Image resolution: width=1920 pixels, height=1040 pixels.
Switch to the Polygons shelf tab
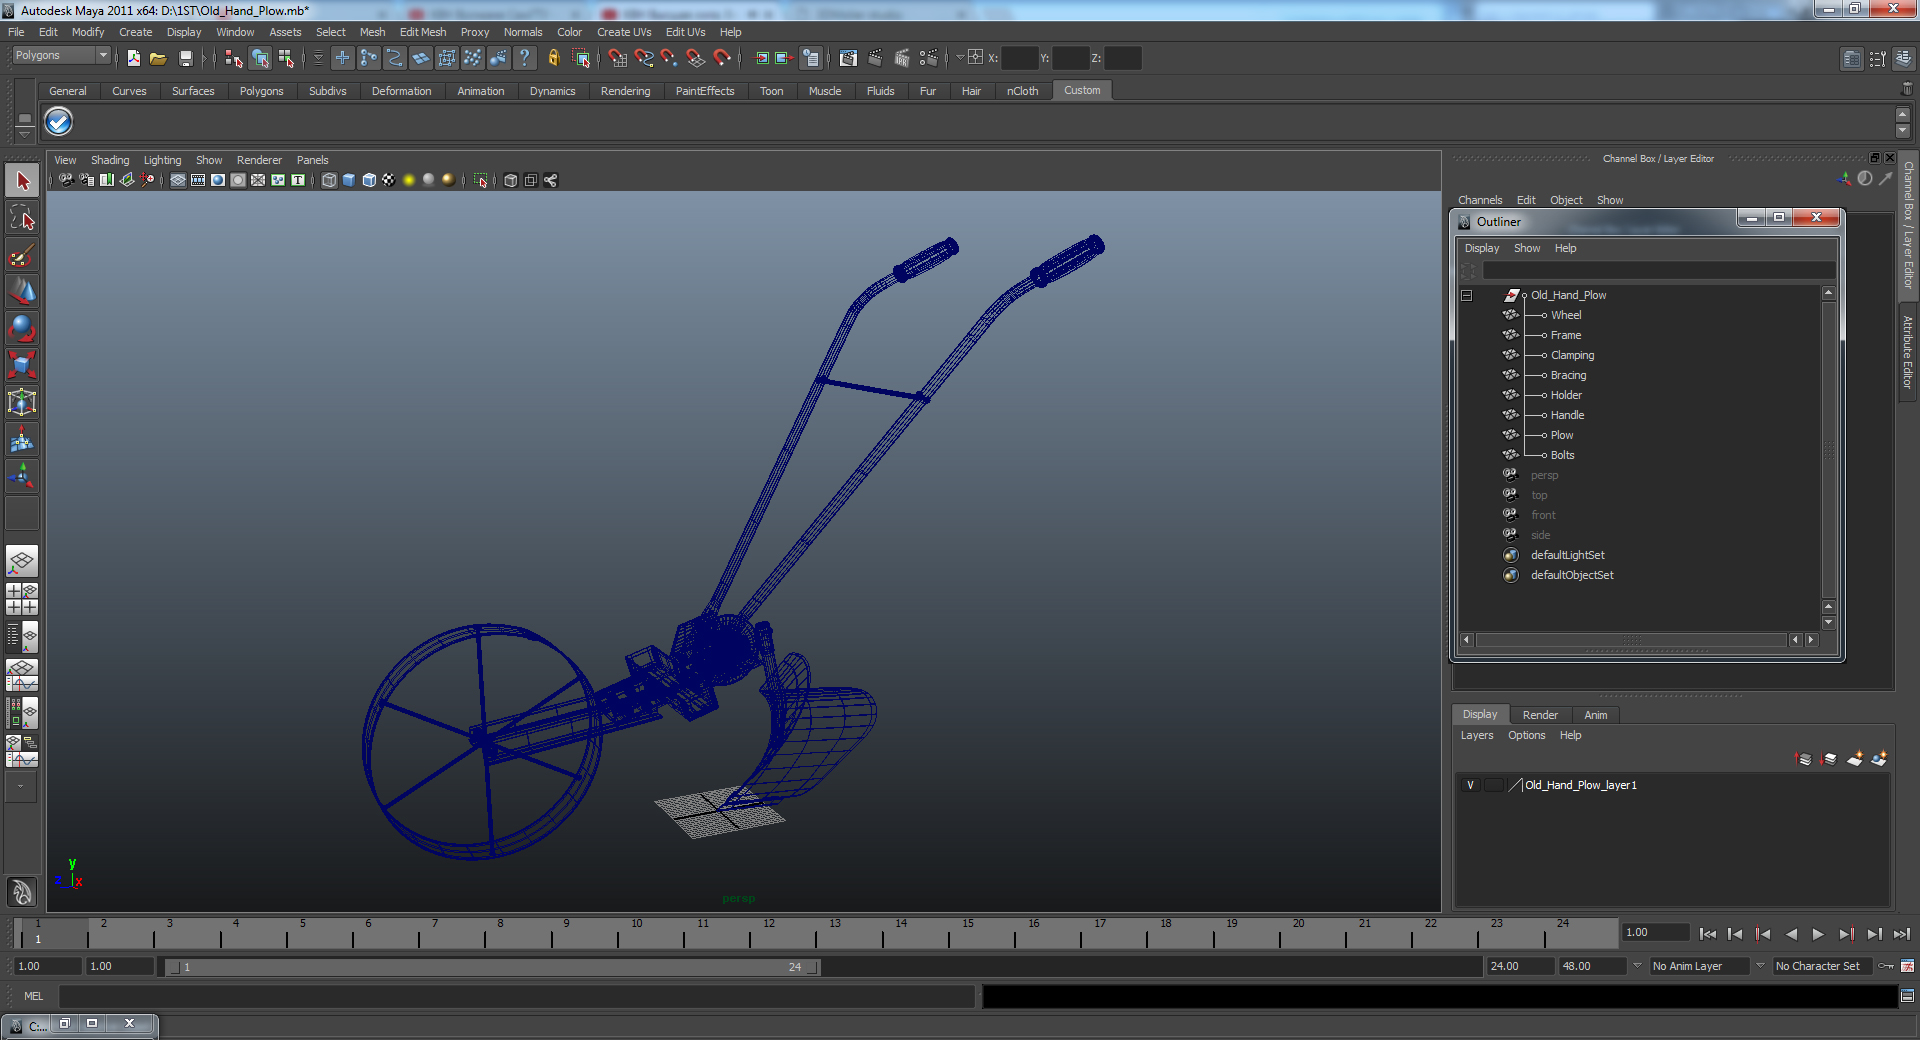[261, 91]
